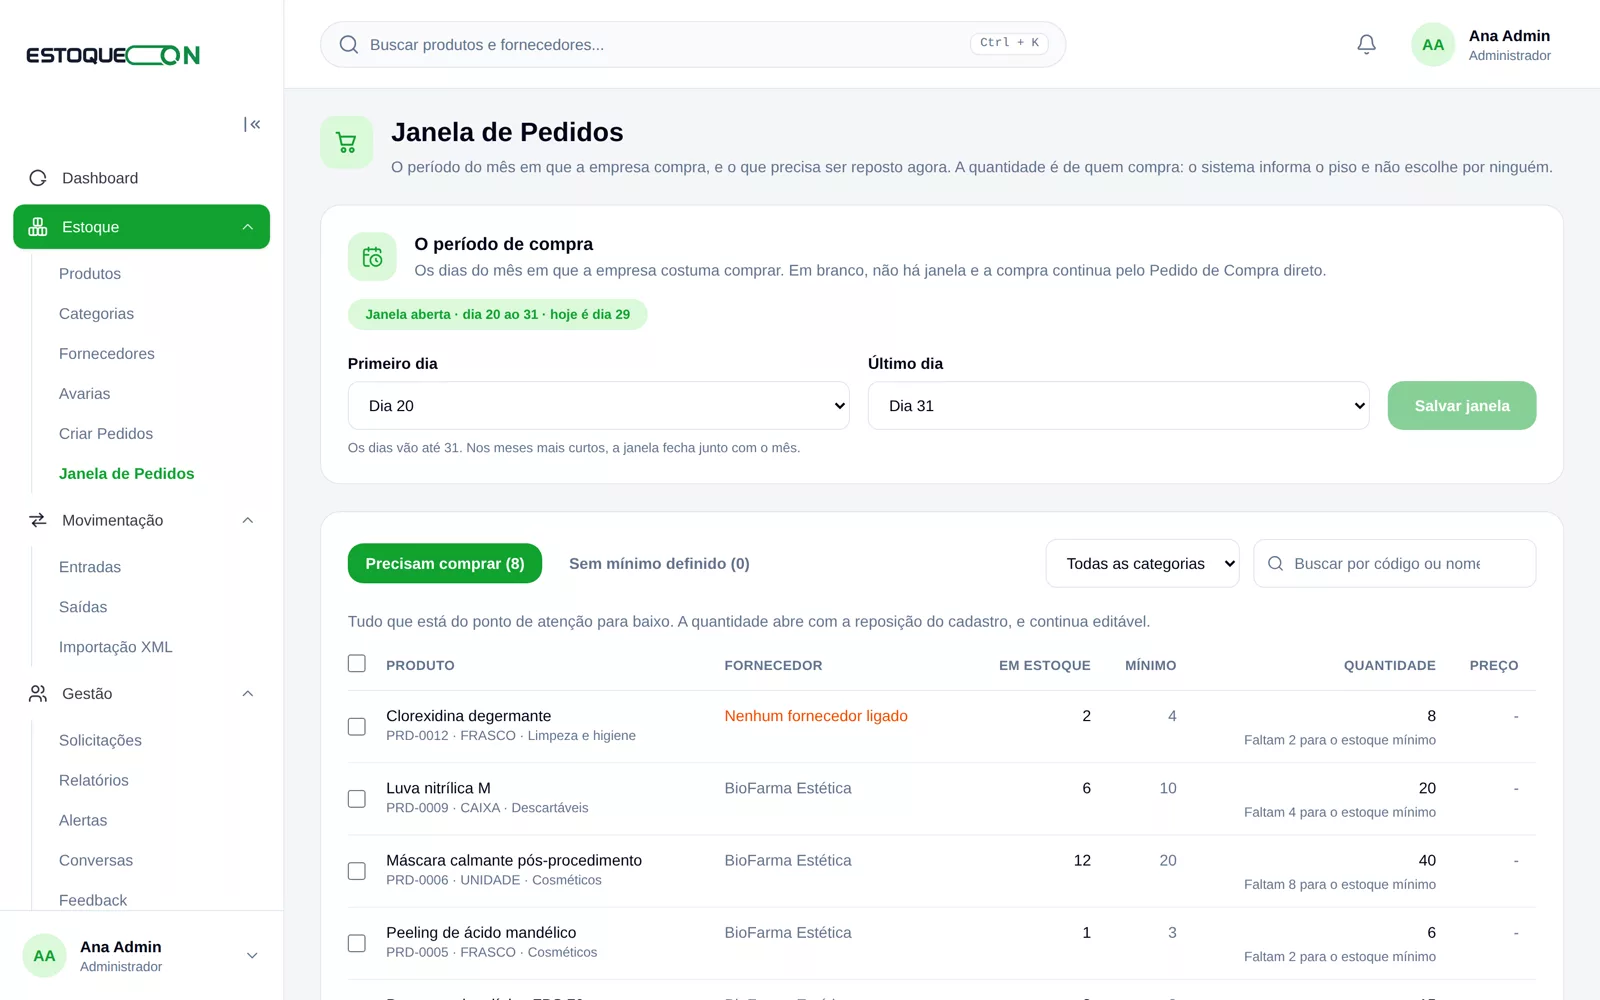Viewport: 1600px width, 1000px height.
Task: Click the AA avatar in top header
Action: pyautogui.click(x=1433, y=45)
